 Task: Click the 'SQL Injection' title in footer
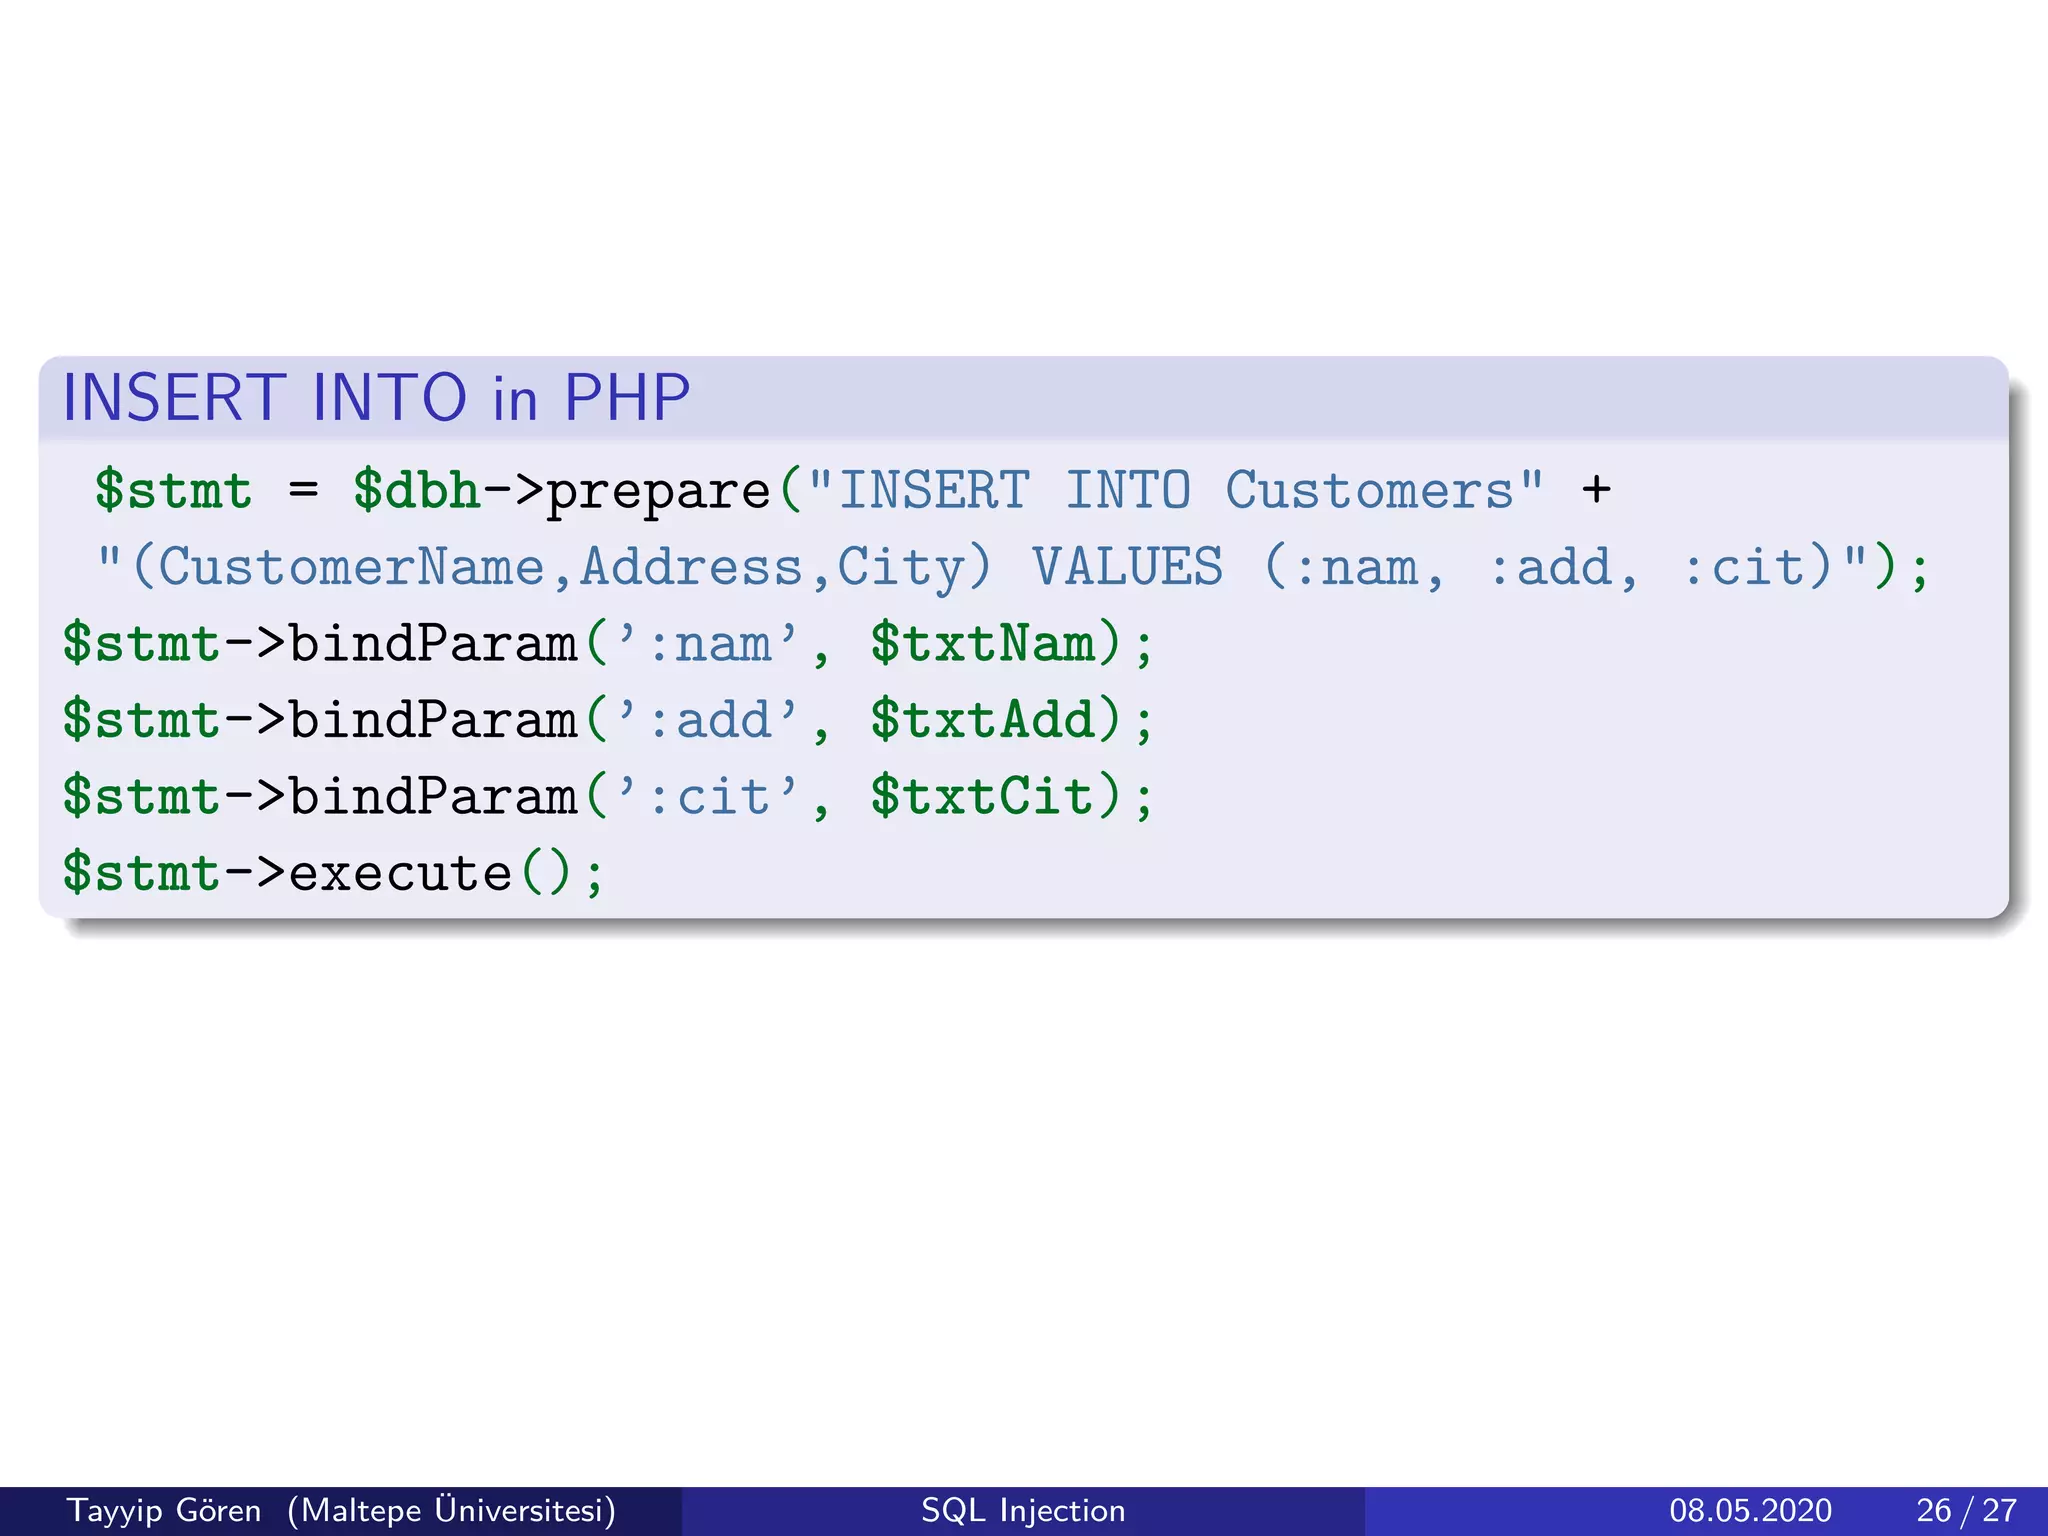(x=1023, y=1510)
